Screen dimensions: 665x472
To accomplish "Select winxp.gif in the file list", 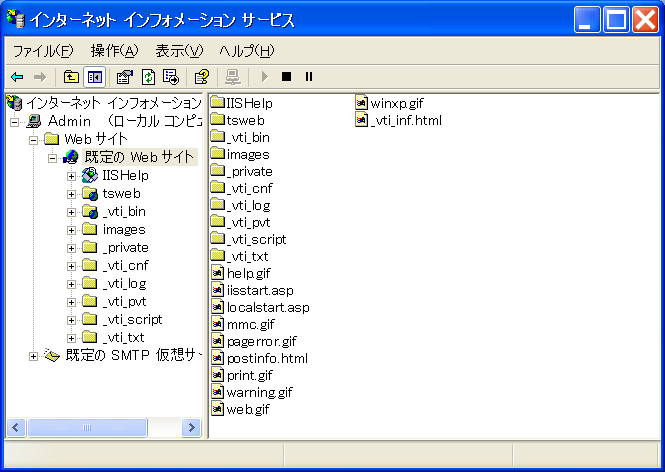I will click(398, 102).
